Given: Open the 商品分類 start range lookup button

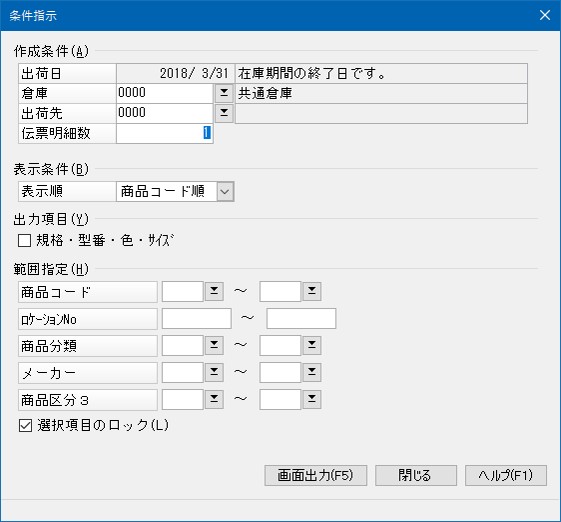Looking at the screenshot, I should click(214, 345).
